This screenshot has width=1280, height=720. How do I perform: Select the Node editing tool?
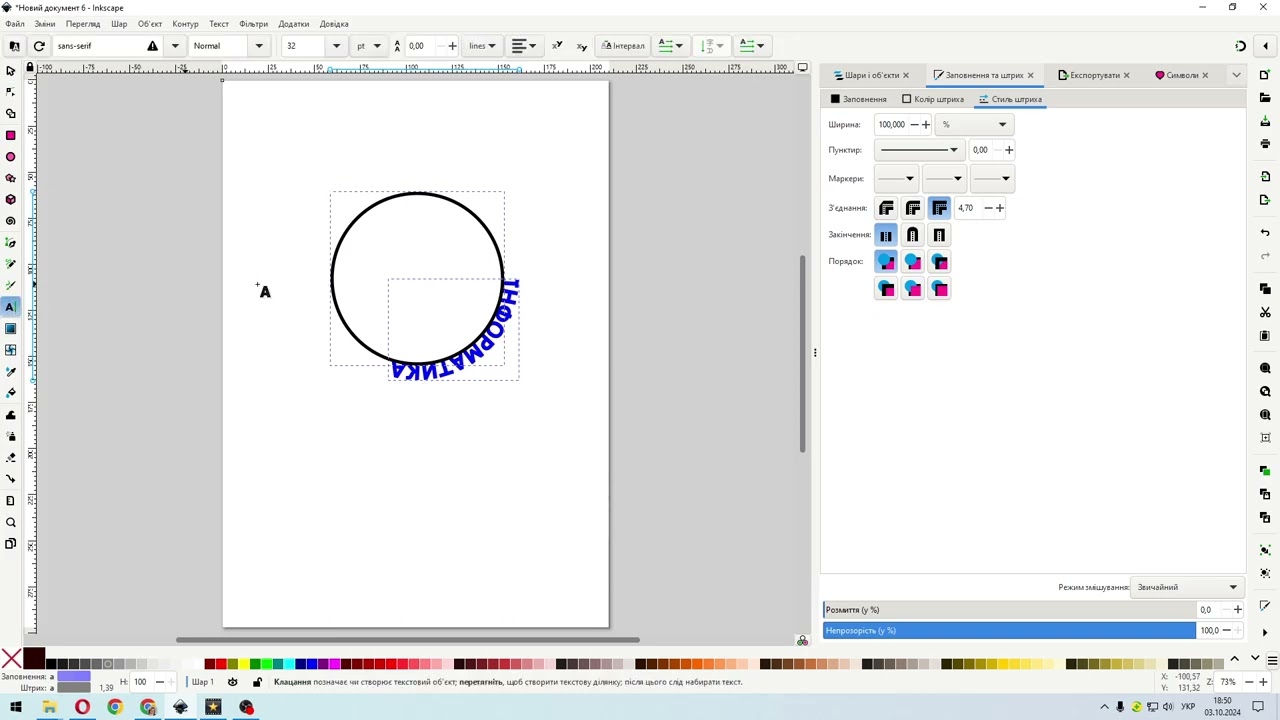(11, 92)
